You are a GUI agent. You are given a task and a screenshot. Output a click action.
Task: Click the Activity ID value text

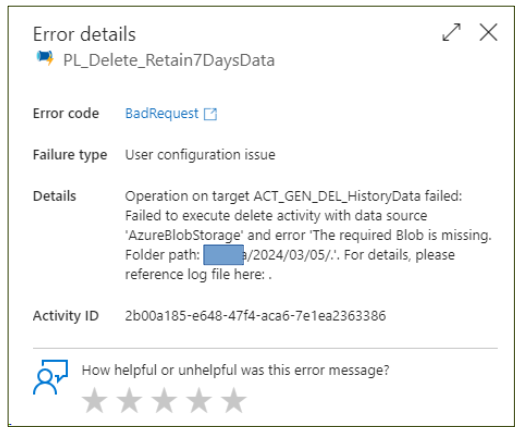tap(255, 316)
